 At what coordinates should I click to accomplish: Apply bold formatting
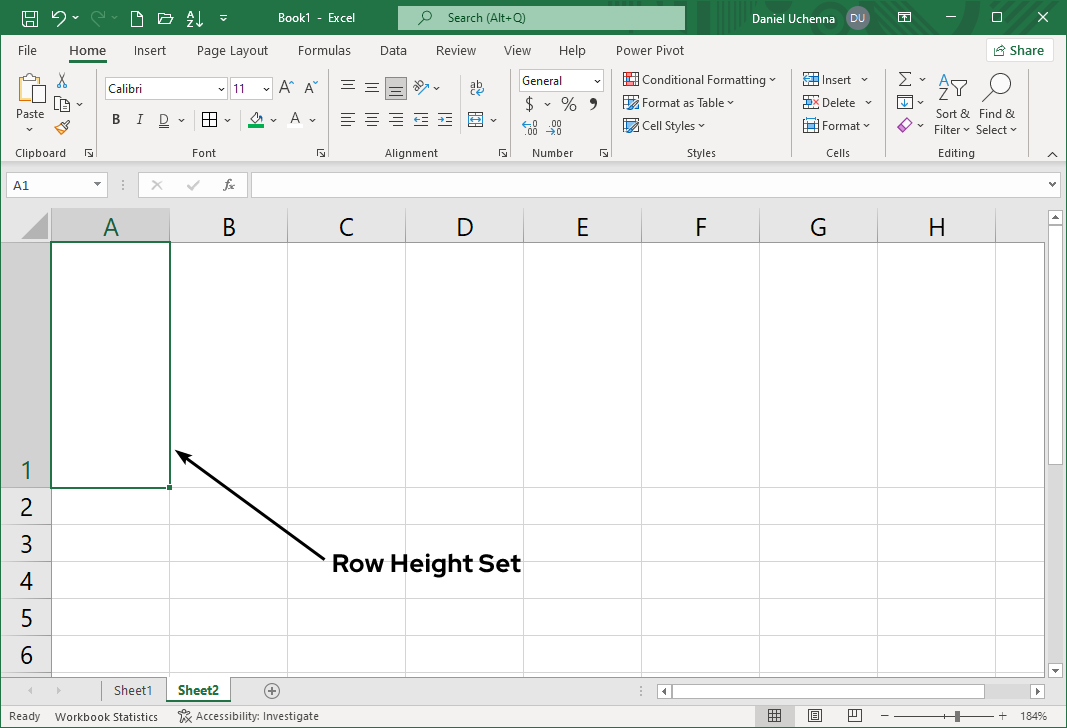(115, 119)
